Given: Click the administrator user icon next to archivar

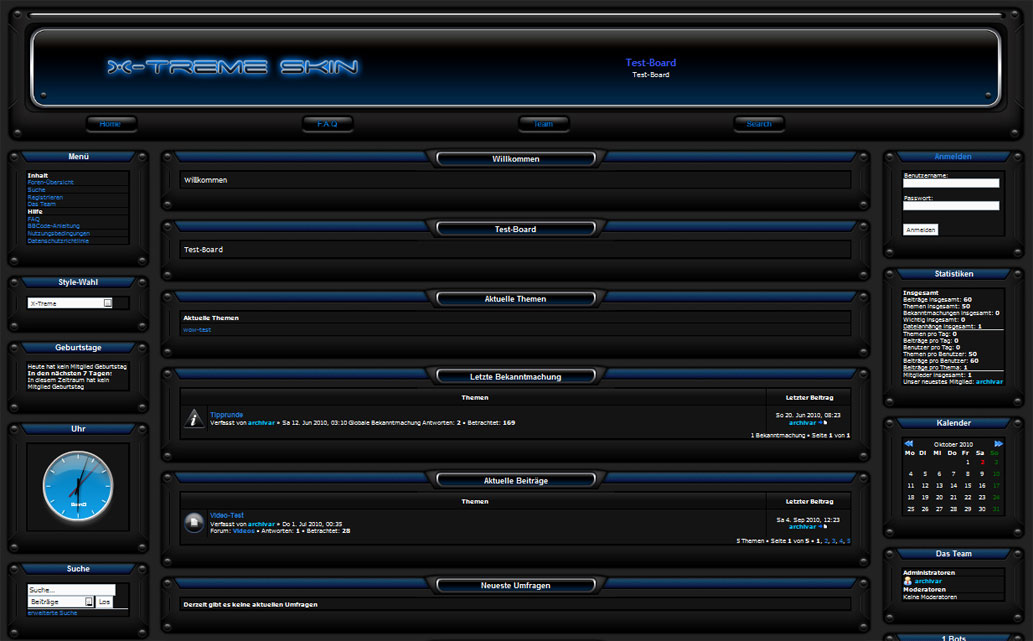Looking at the screenshot, I should tap(908, 581).
